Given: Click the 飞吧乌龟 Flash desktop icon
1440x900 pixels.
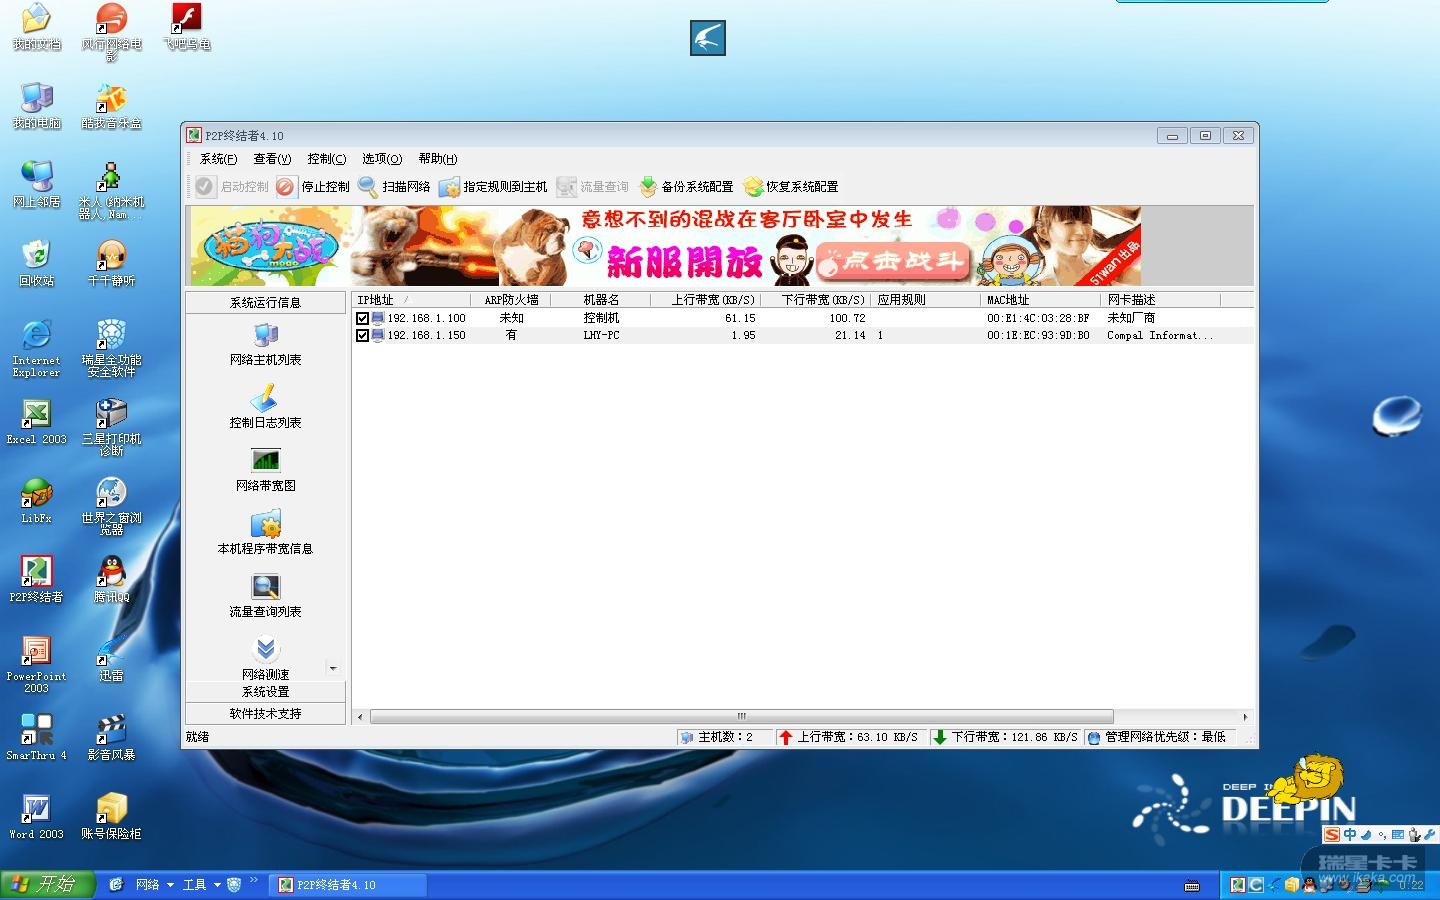Looking at the screenshot, I should [187, 26].
